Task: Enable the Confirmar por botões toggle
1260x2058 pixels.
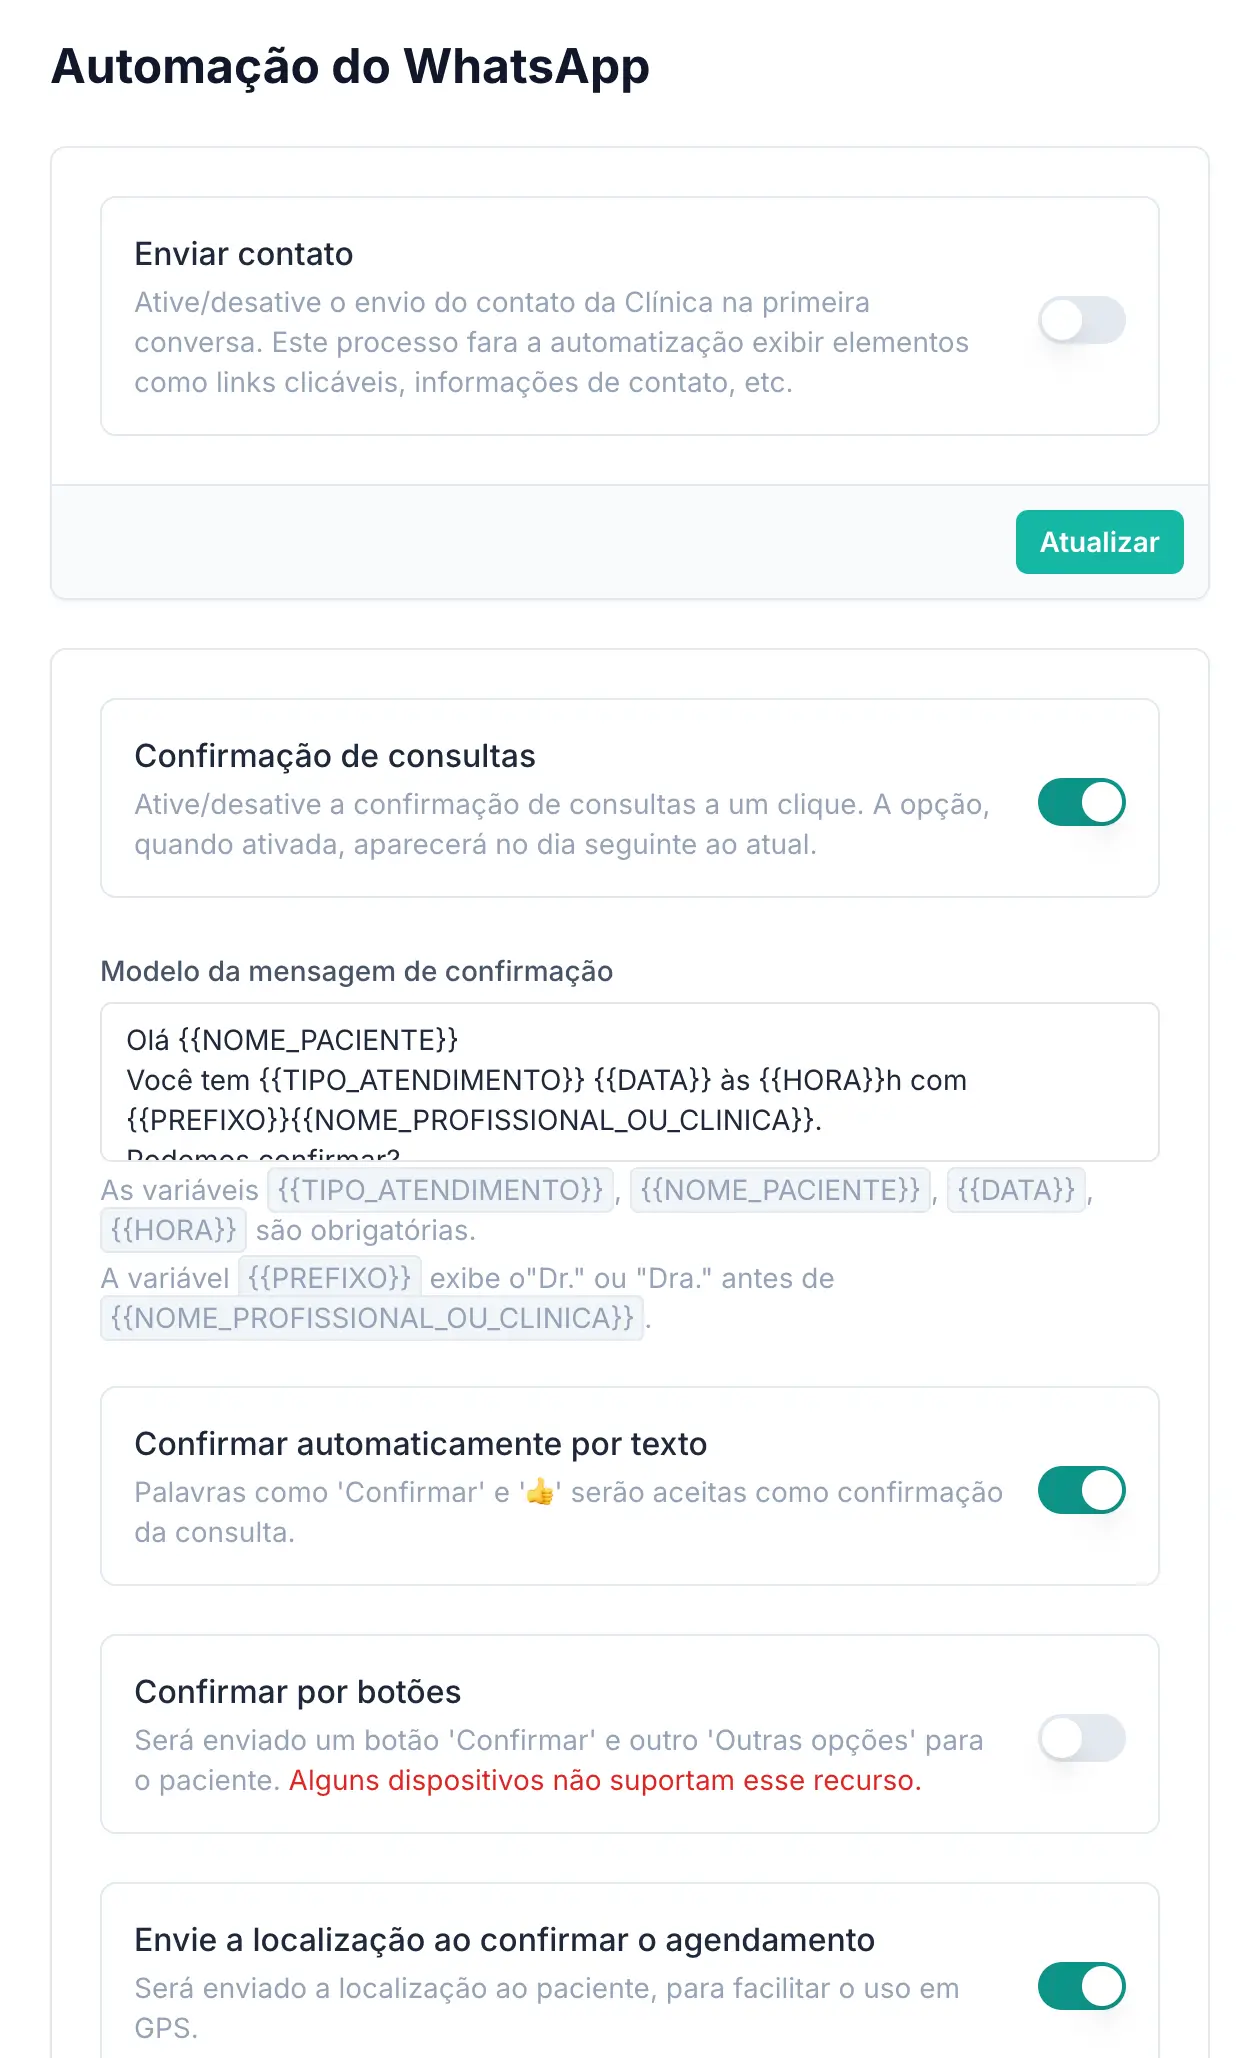Action: (1081, 1738)
